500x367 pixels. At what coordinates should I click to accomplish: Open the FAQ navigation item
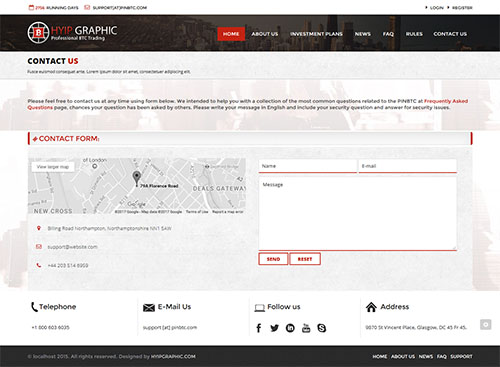(388, 34)
